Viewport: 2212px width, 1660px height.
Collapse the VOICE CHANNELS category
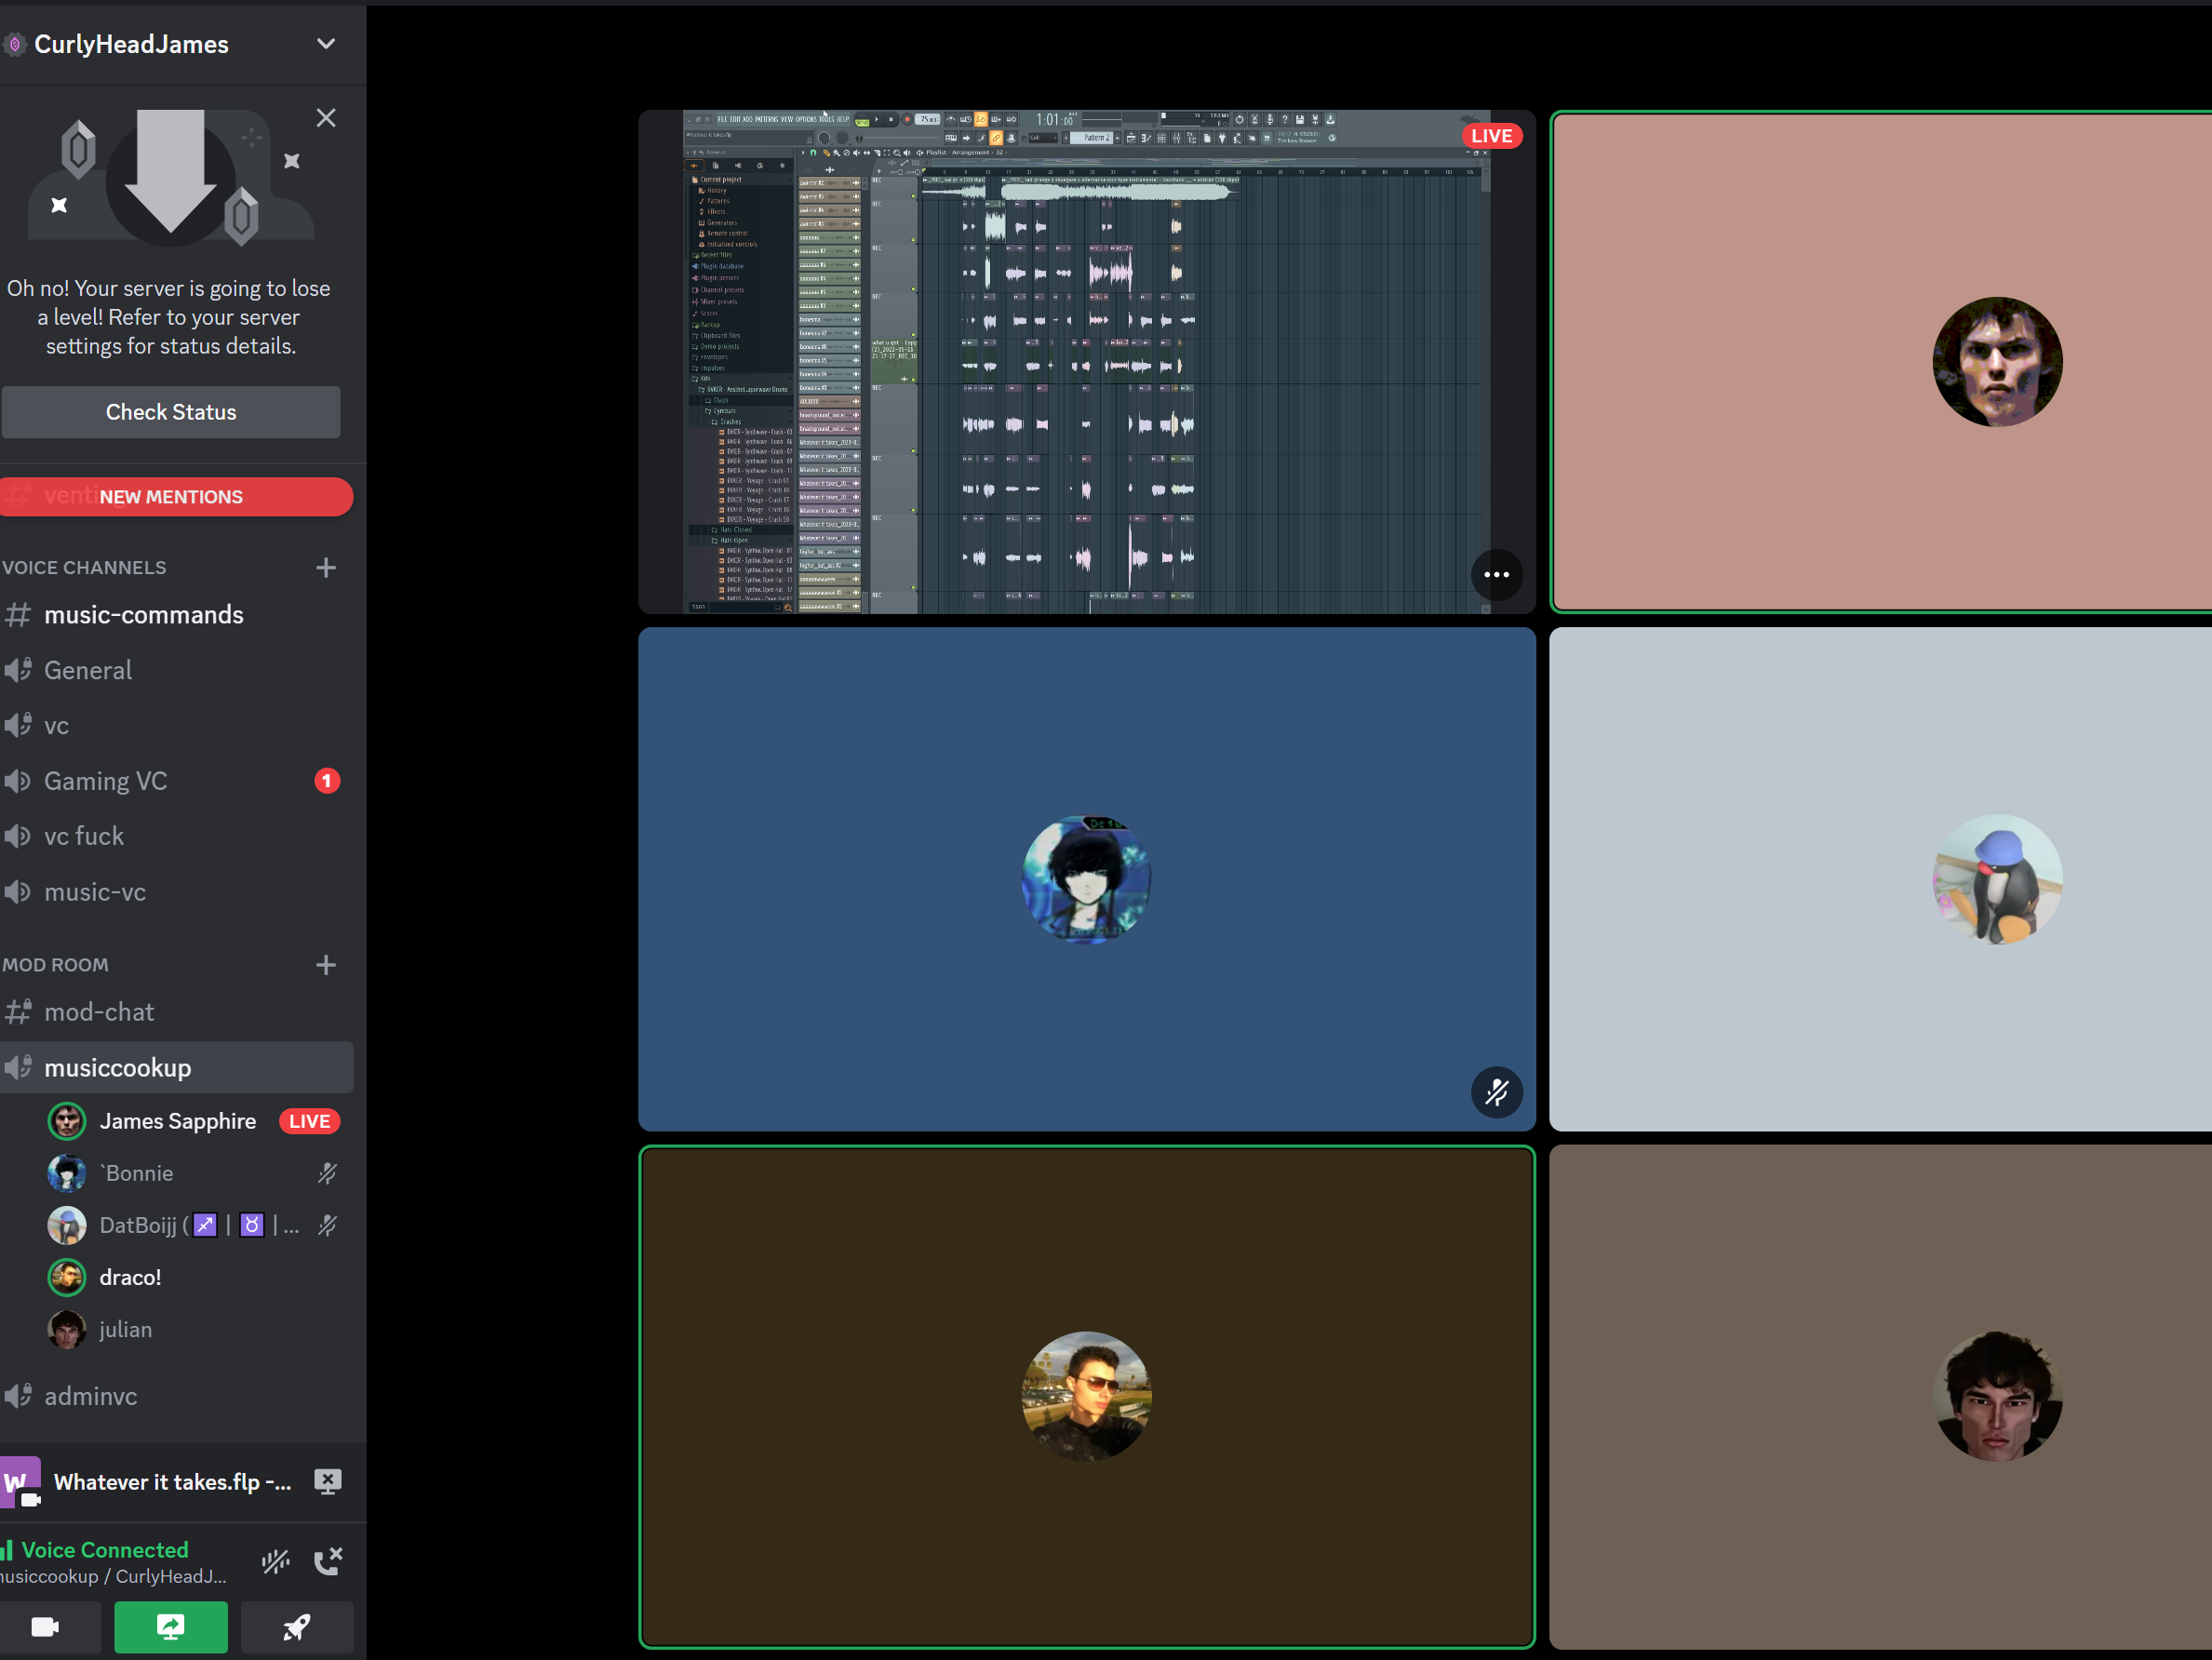(84, 568)
